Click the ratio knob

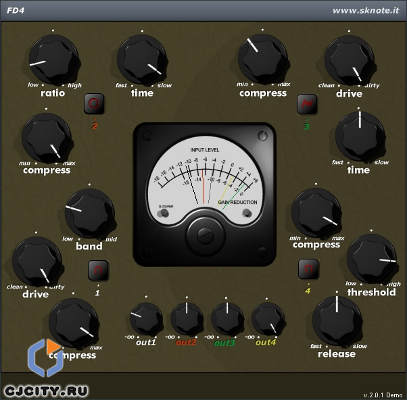(x=53, y=60)
